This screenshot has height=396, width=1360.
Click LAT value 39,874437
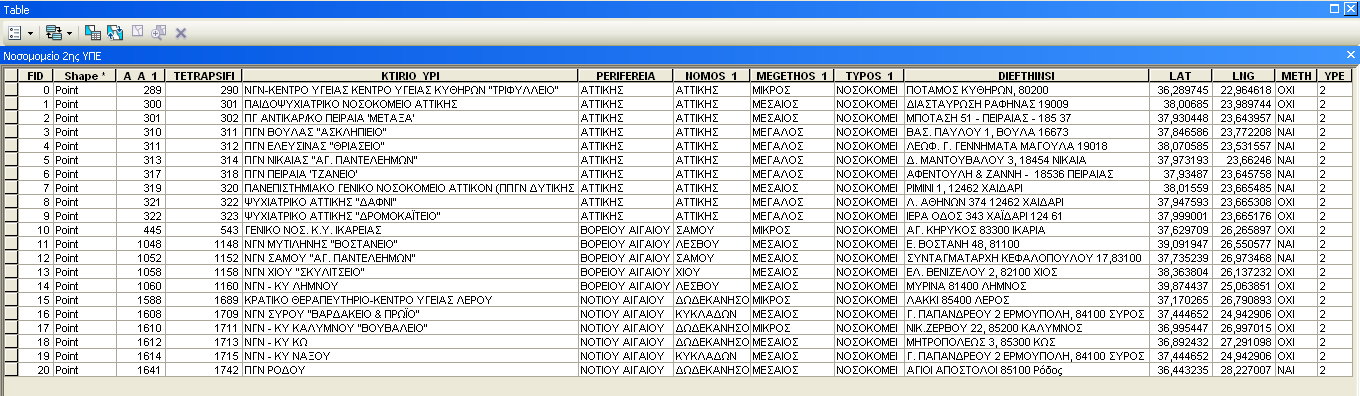pyautogui.click(x=1180, y=286)
